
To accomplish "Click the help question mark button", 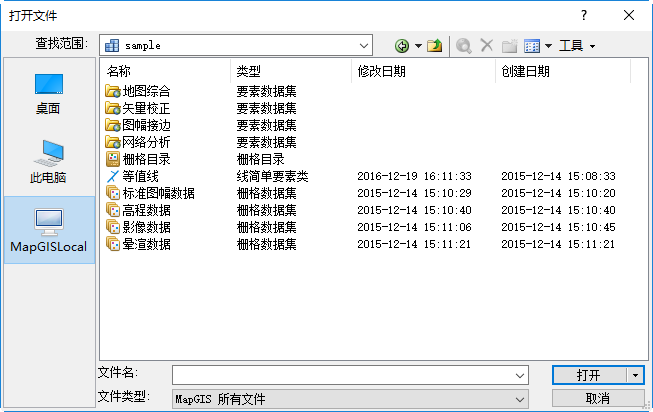I will 583,15.
